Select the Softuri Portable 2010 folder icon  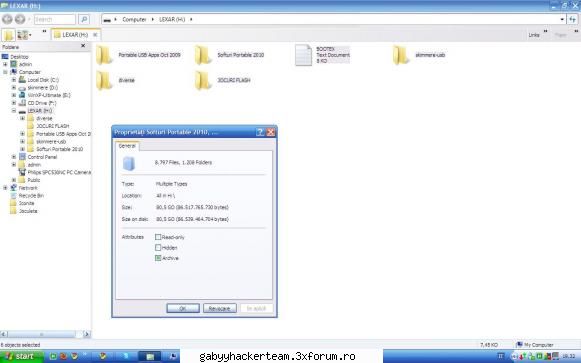(203, 55)
